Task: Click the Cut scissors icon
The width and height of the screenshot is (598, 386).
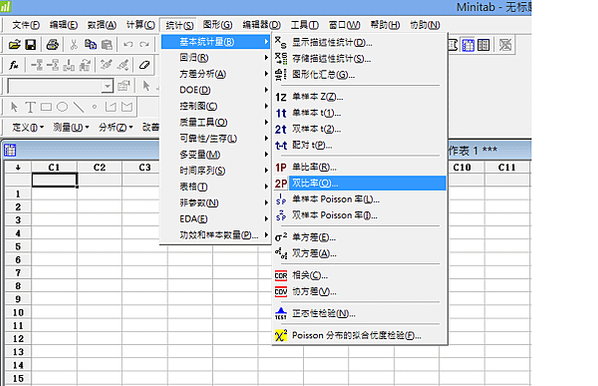Action: (x=74, y=45)
